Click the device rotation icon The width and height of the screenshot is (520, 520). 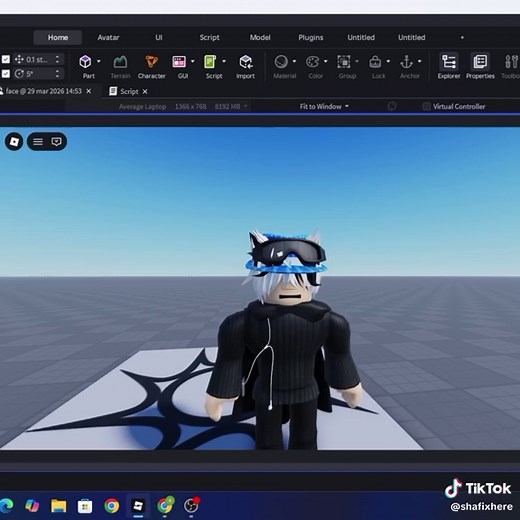click(x=392, y=106)
